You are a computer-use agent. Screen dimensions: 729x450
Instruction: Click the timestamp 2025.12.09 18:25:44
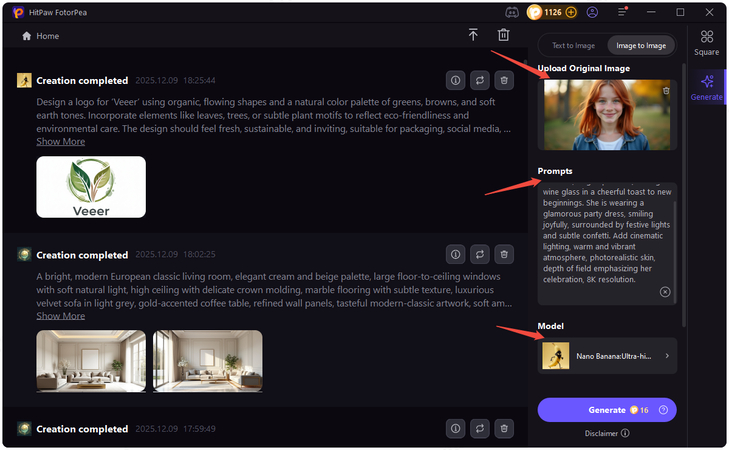click(175, 80)
